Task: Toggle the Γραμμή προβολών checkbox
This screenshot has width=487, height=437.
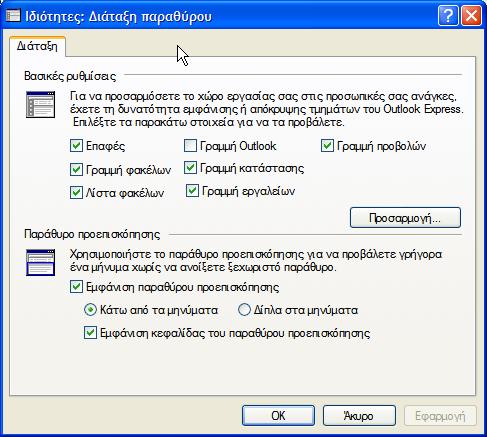Action: tap(327, 146)
